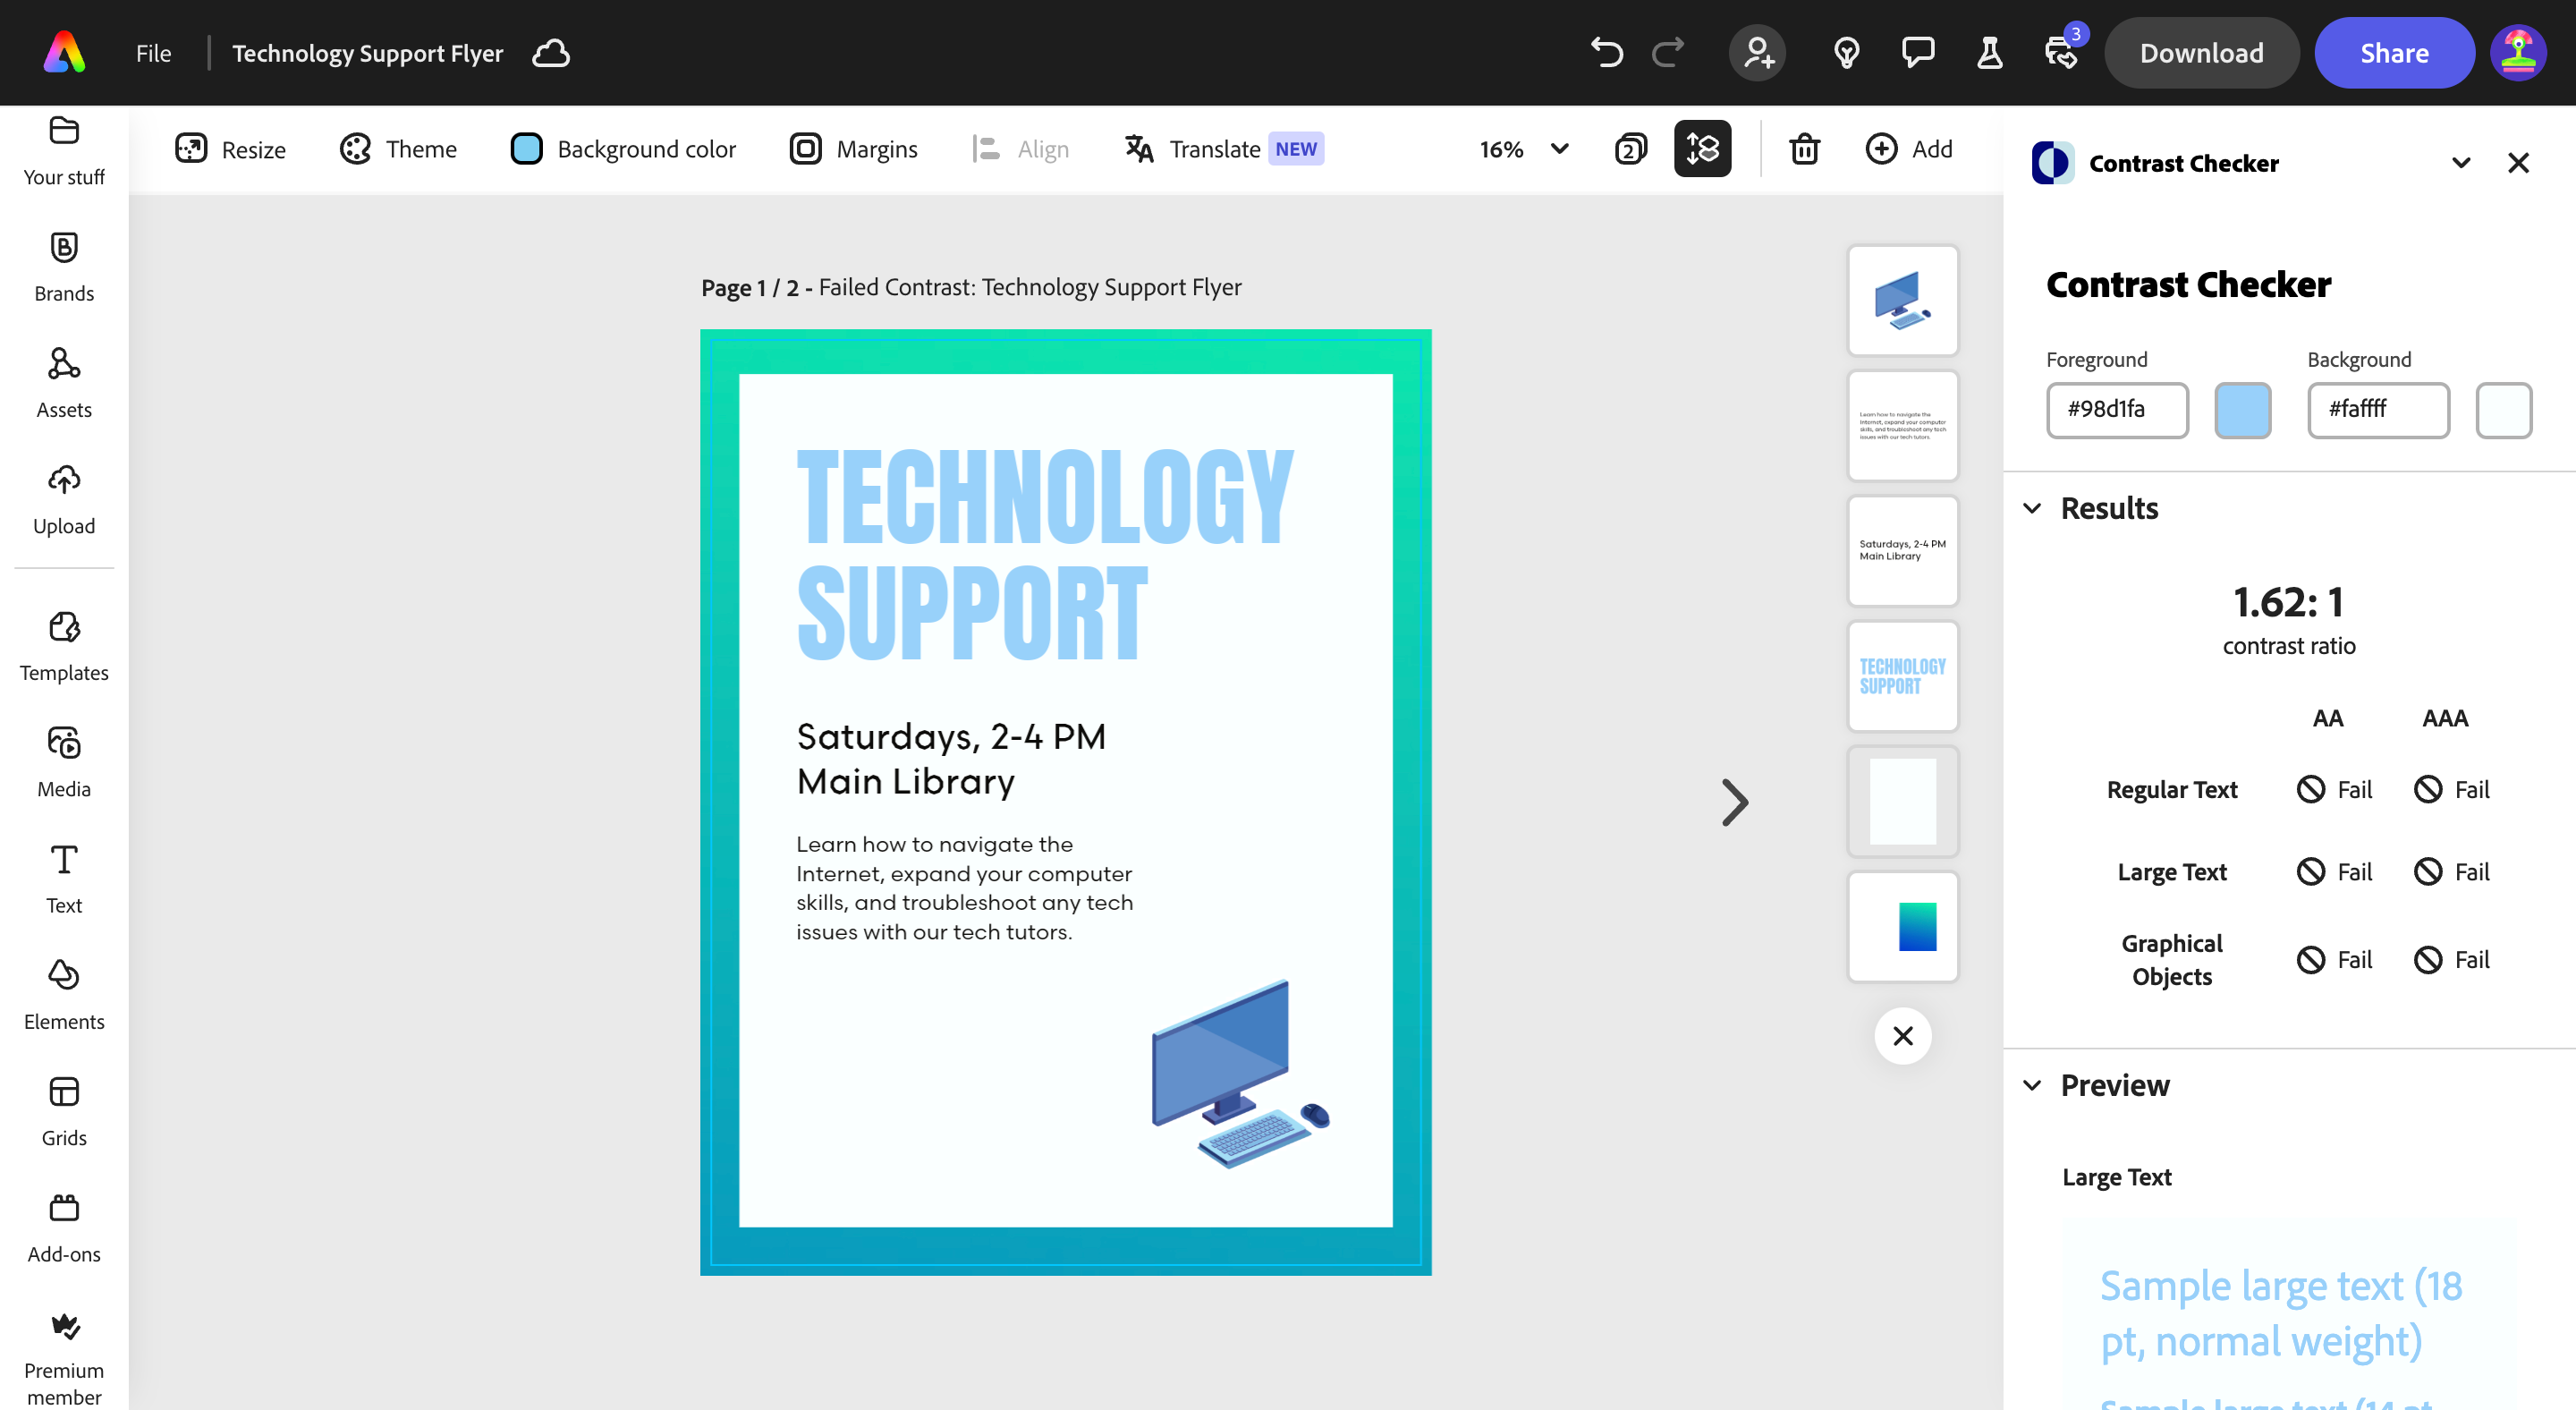Delete page using trash can icon

point(1804,149)
